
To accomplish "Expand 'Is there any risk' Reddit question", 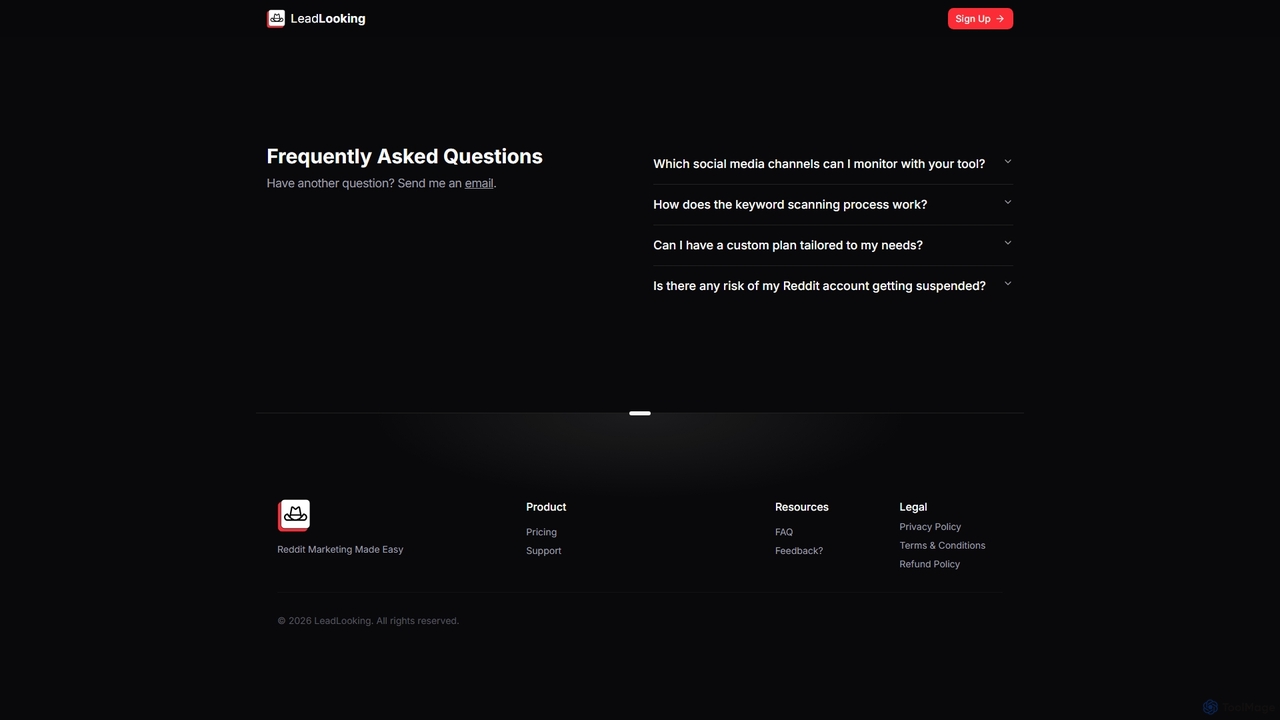I will pyautogui.click(x=833, y=286).
